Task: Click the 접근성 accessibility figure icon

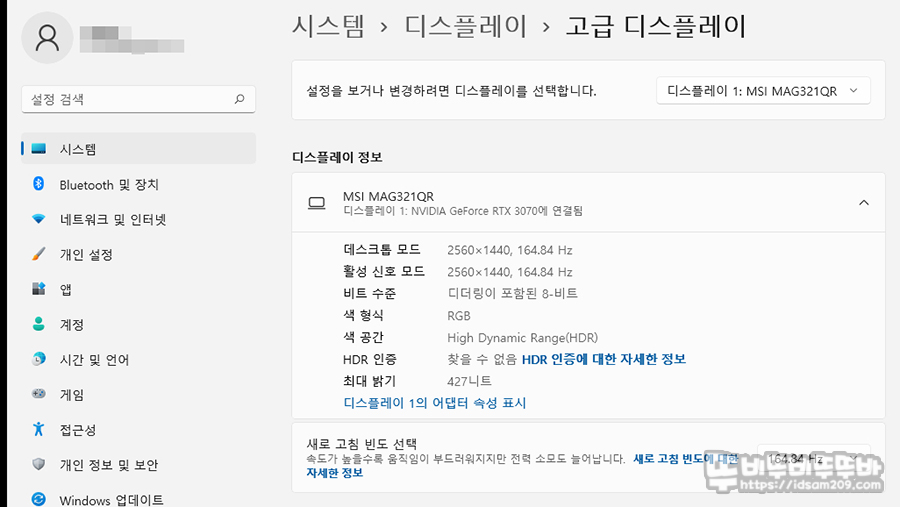Action: click(38, 429)
